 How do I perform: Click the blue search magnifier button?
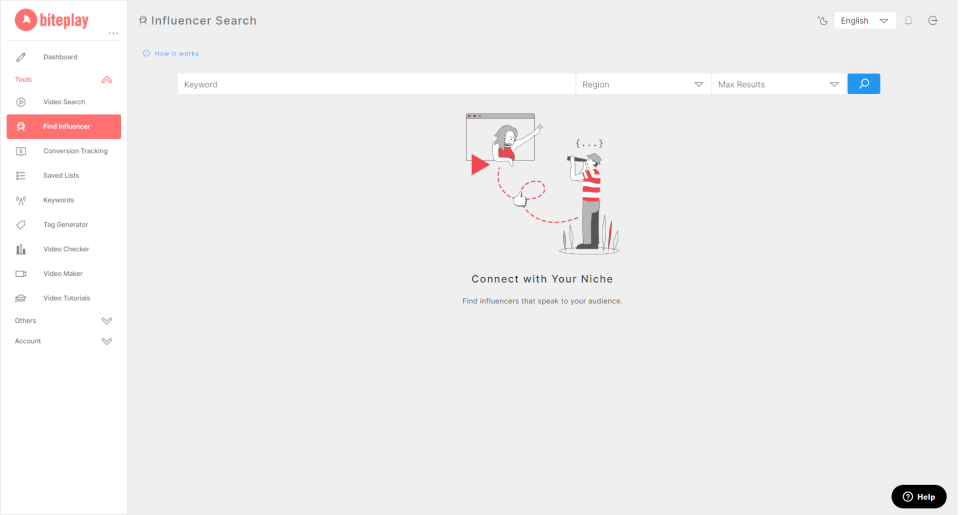pos(863,84)
